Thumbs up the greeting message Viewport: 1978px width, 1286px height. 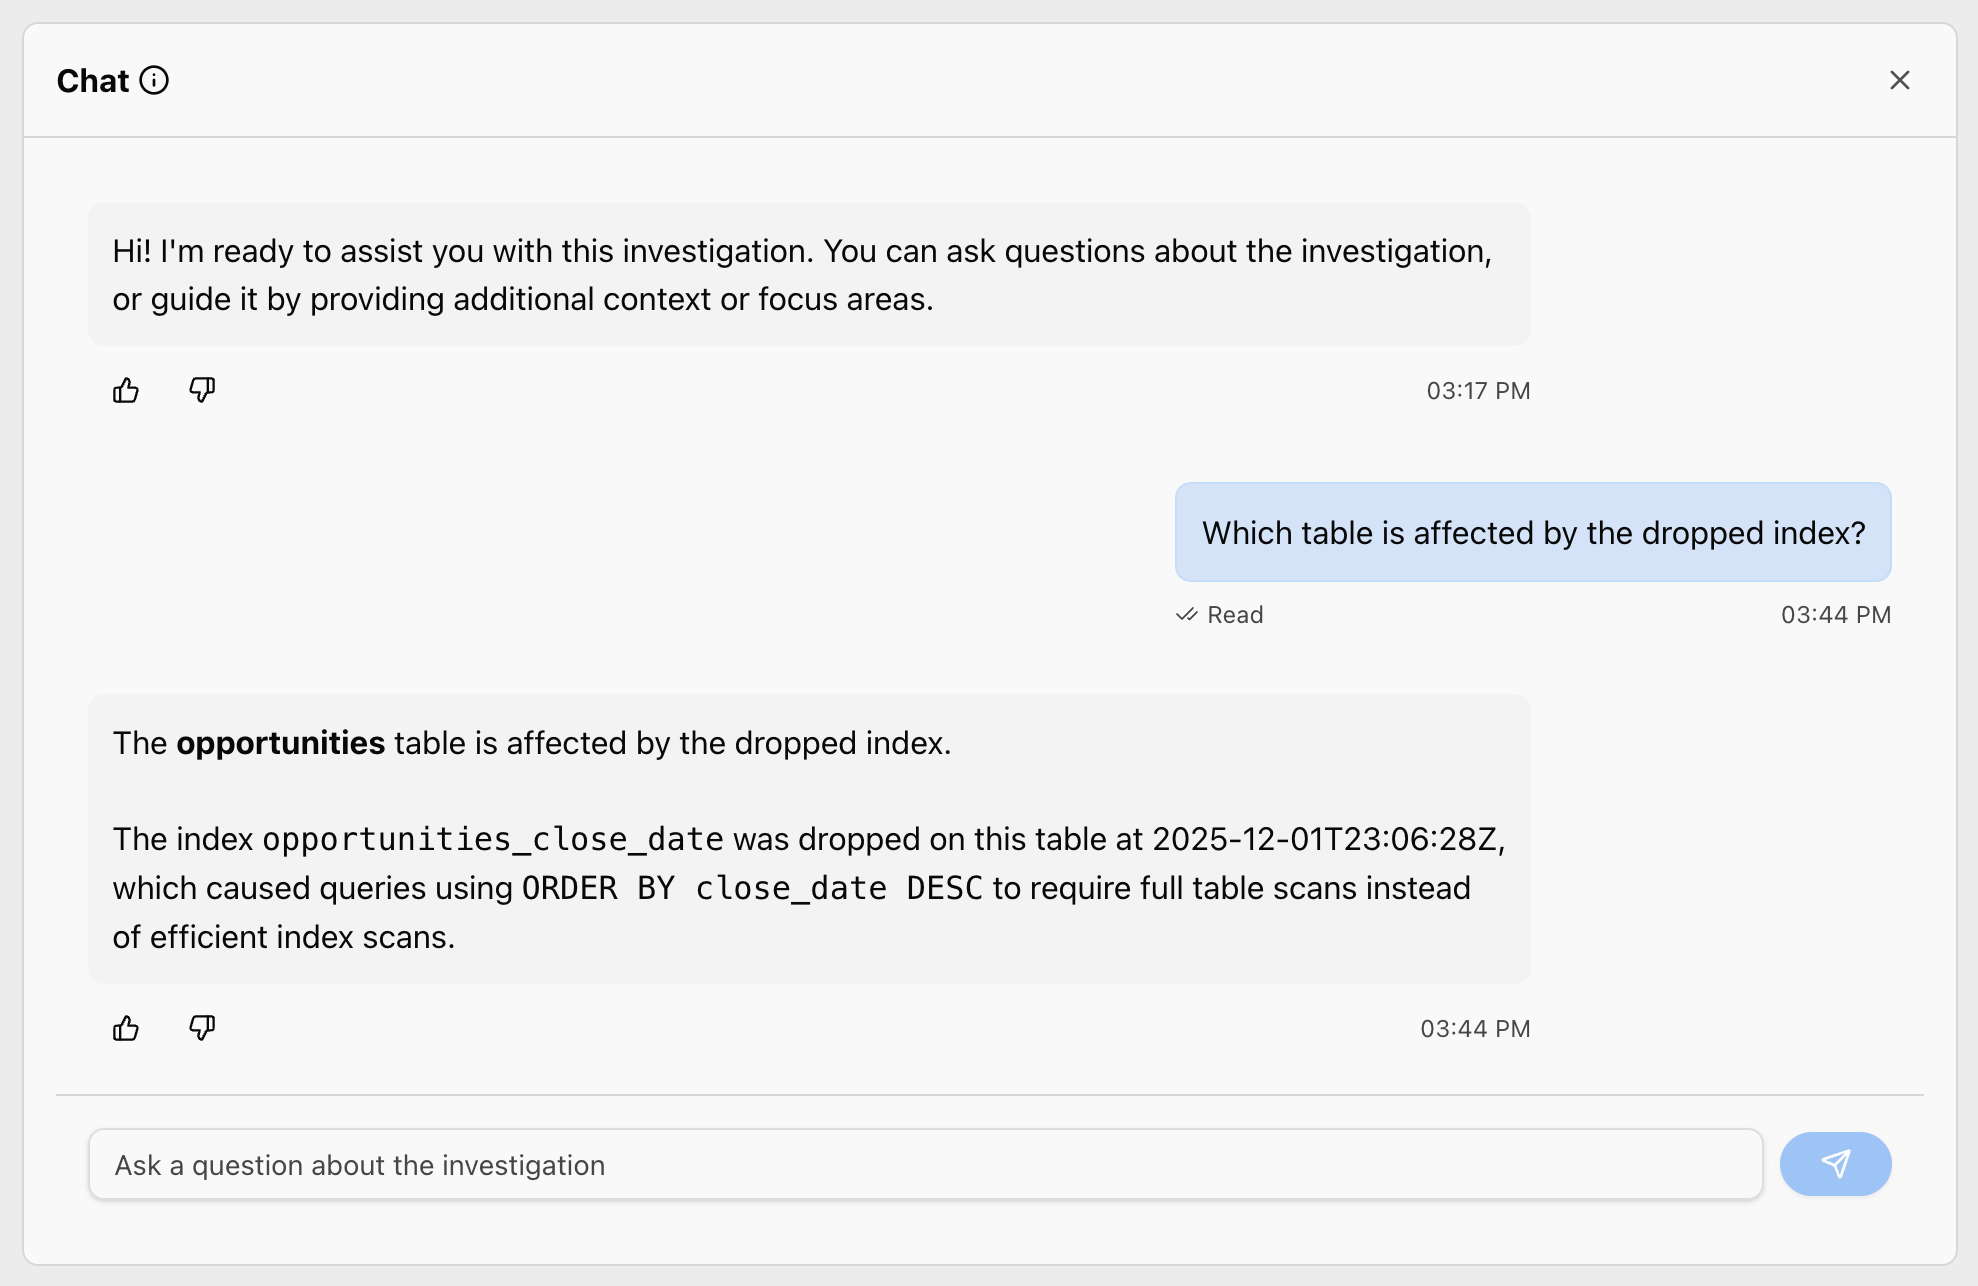[x=126, y=390]
